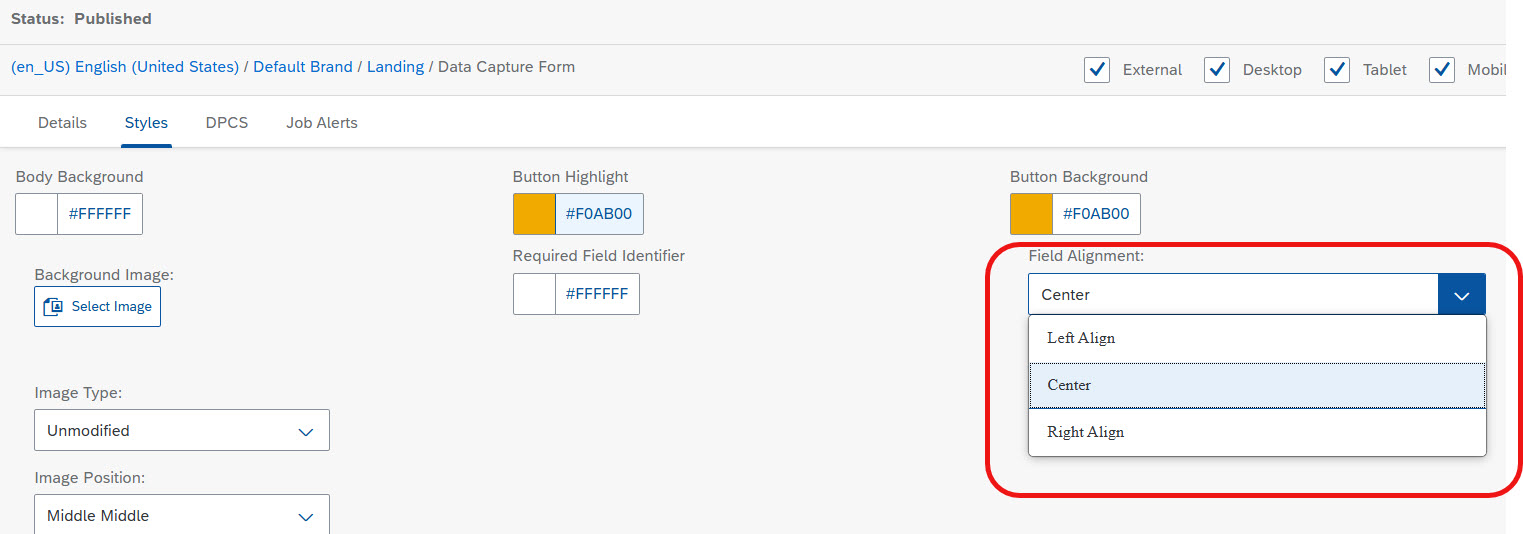Click the Select Image icon
The height and width of the screenshot is (534, 1523).
(54, 306)
